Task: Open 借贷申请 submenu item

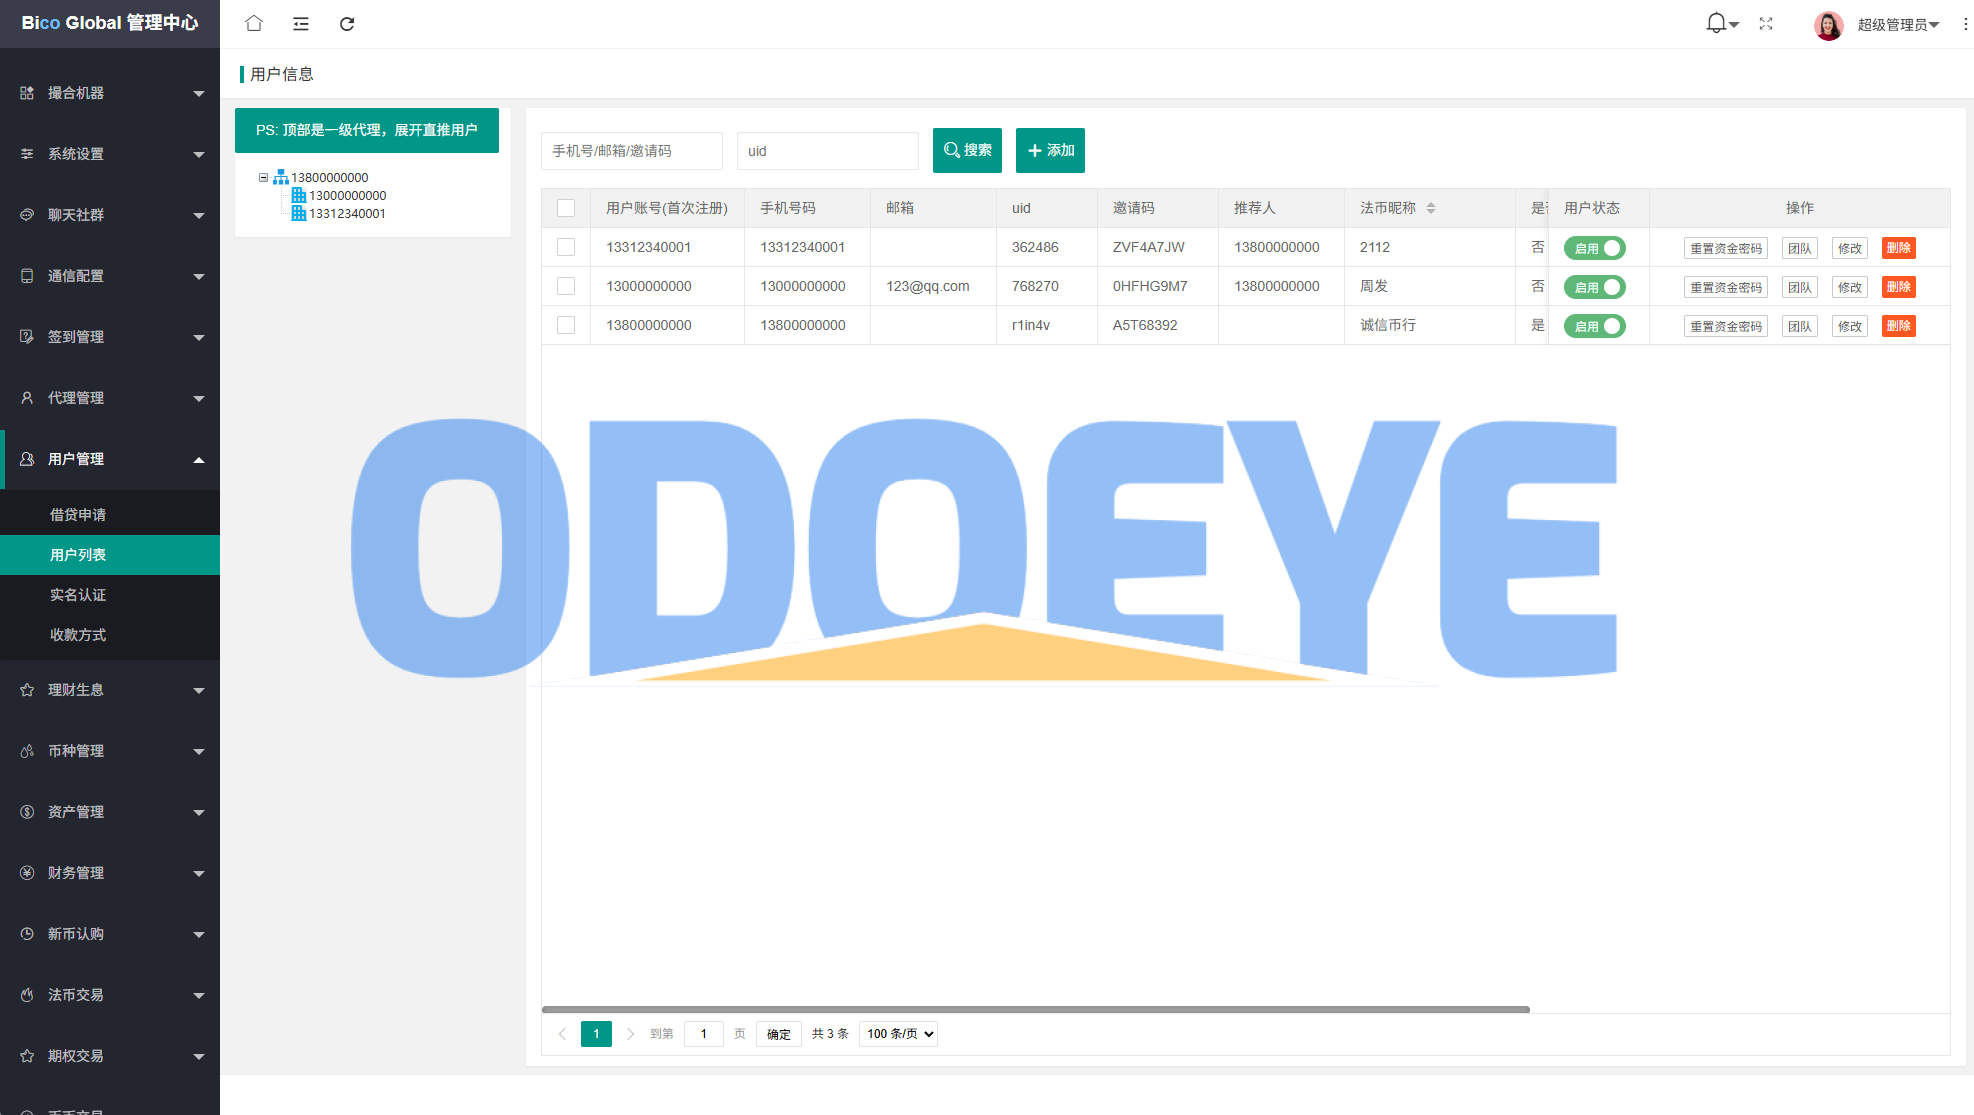Action: [x=78, y=515]
